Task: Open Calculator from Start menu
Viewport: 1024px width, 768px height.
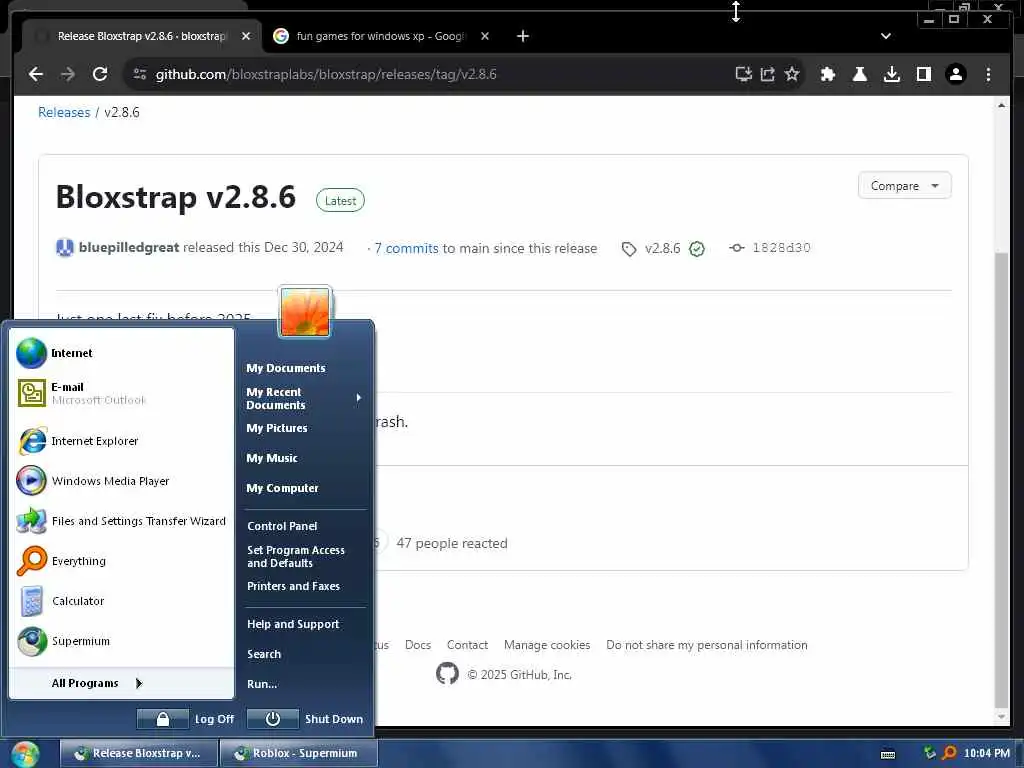Action: (121, 601)
